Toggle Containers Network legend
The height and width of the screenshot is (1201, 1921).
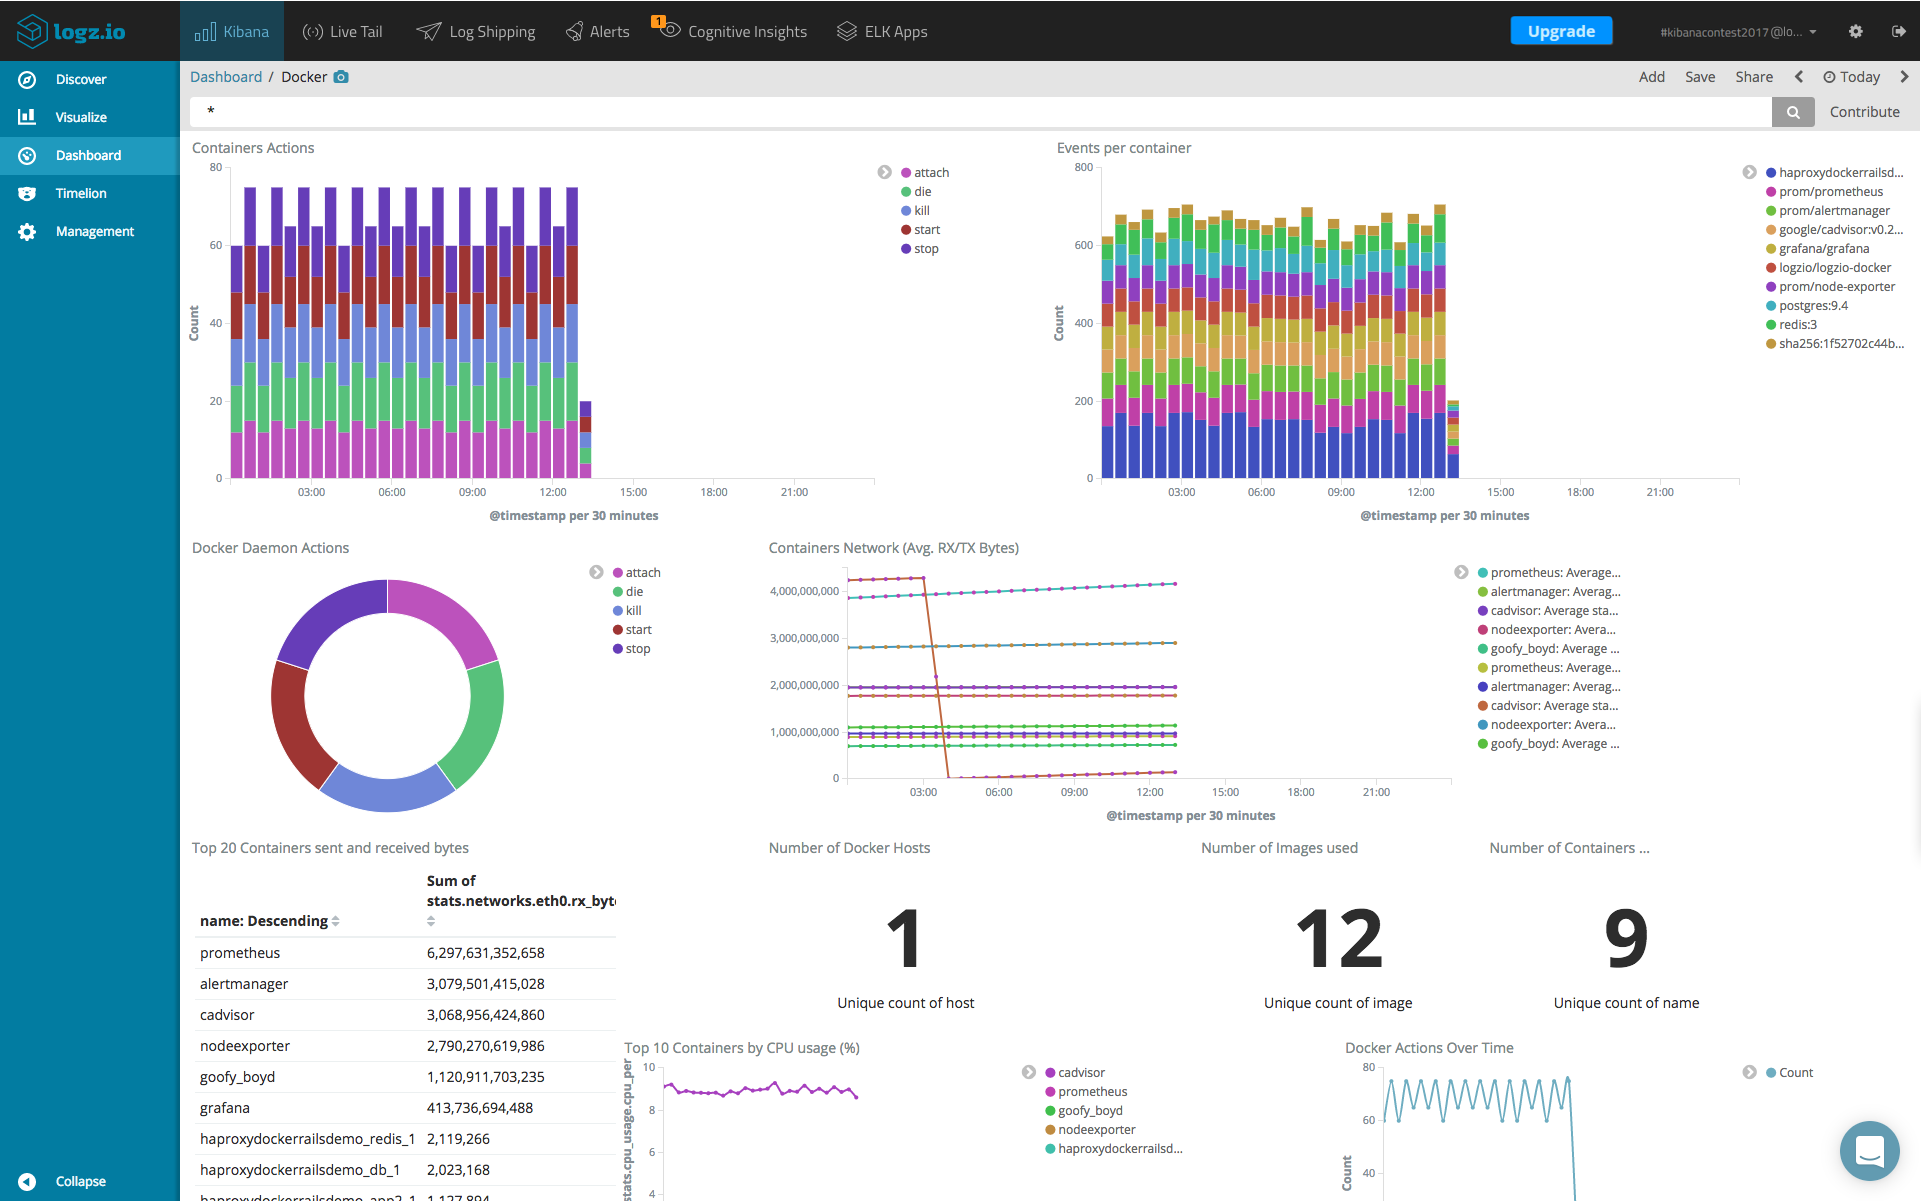coord(1461,572)
